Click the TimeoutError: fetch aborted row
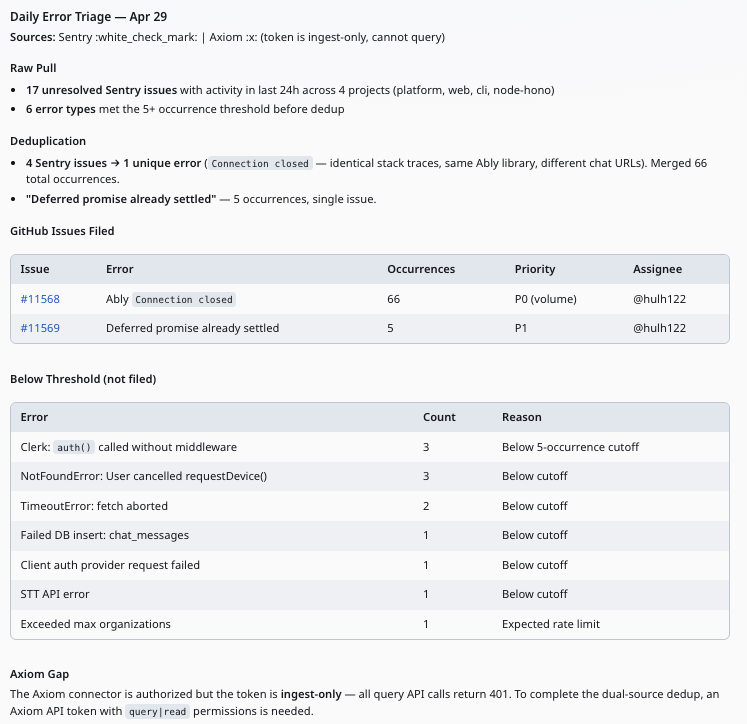 click(x=370, y=506)
